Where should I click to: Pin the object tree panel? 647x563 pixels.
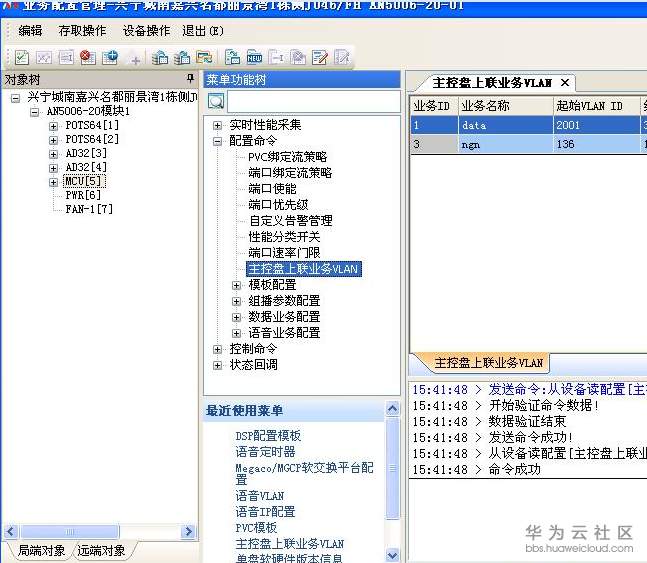click(190, 78)
